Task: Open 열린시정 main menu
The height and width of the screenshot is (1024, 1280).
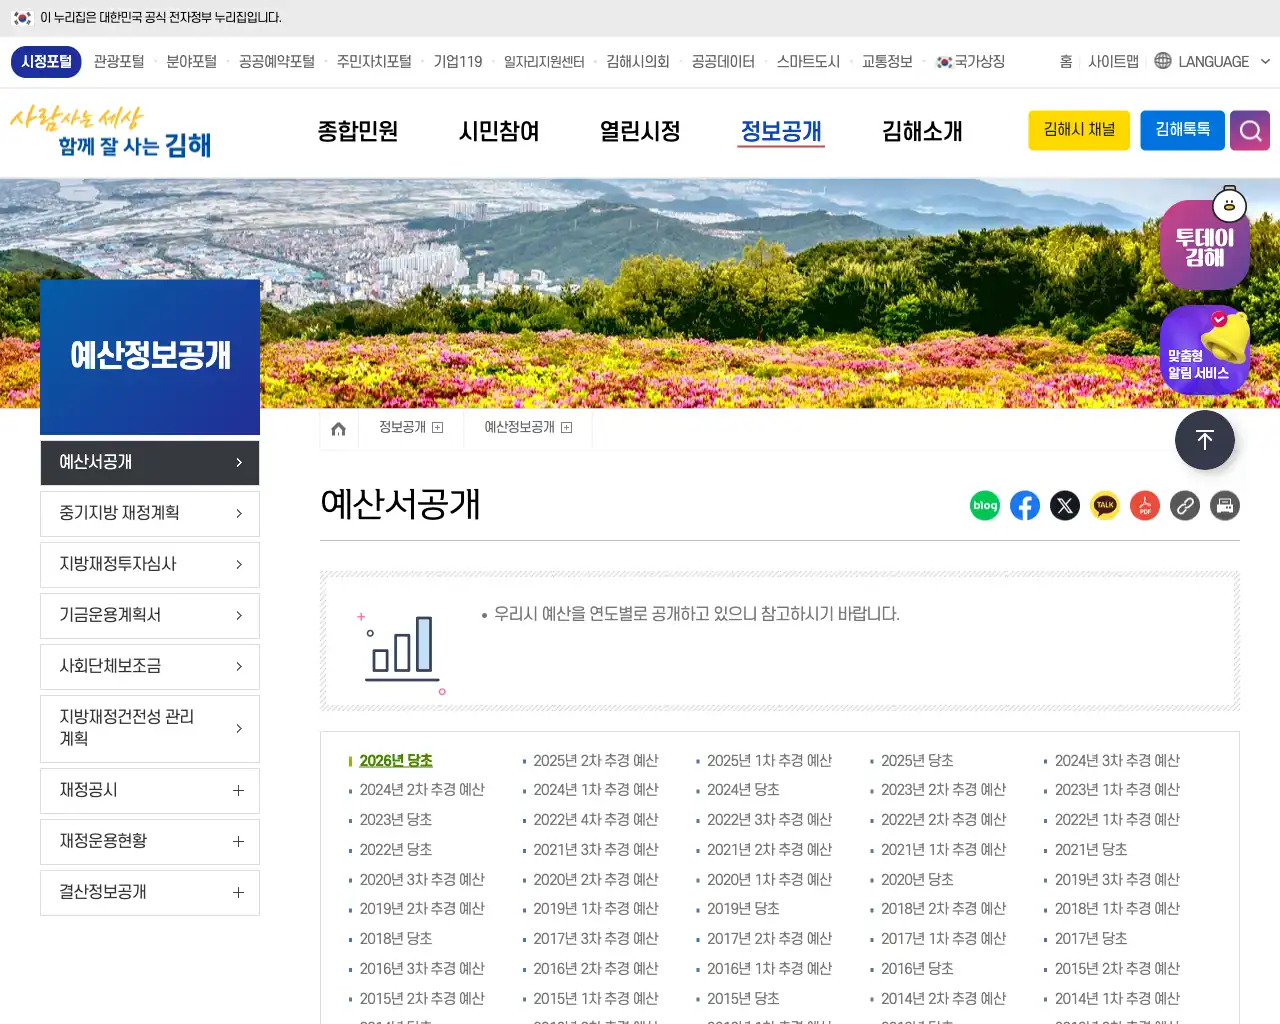Action: point(640,131)
